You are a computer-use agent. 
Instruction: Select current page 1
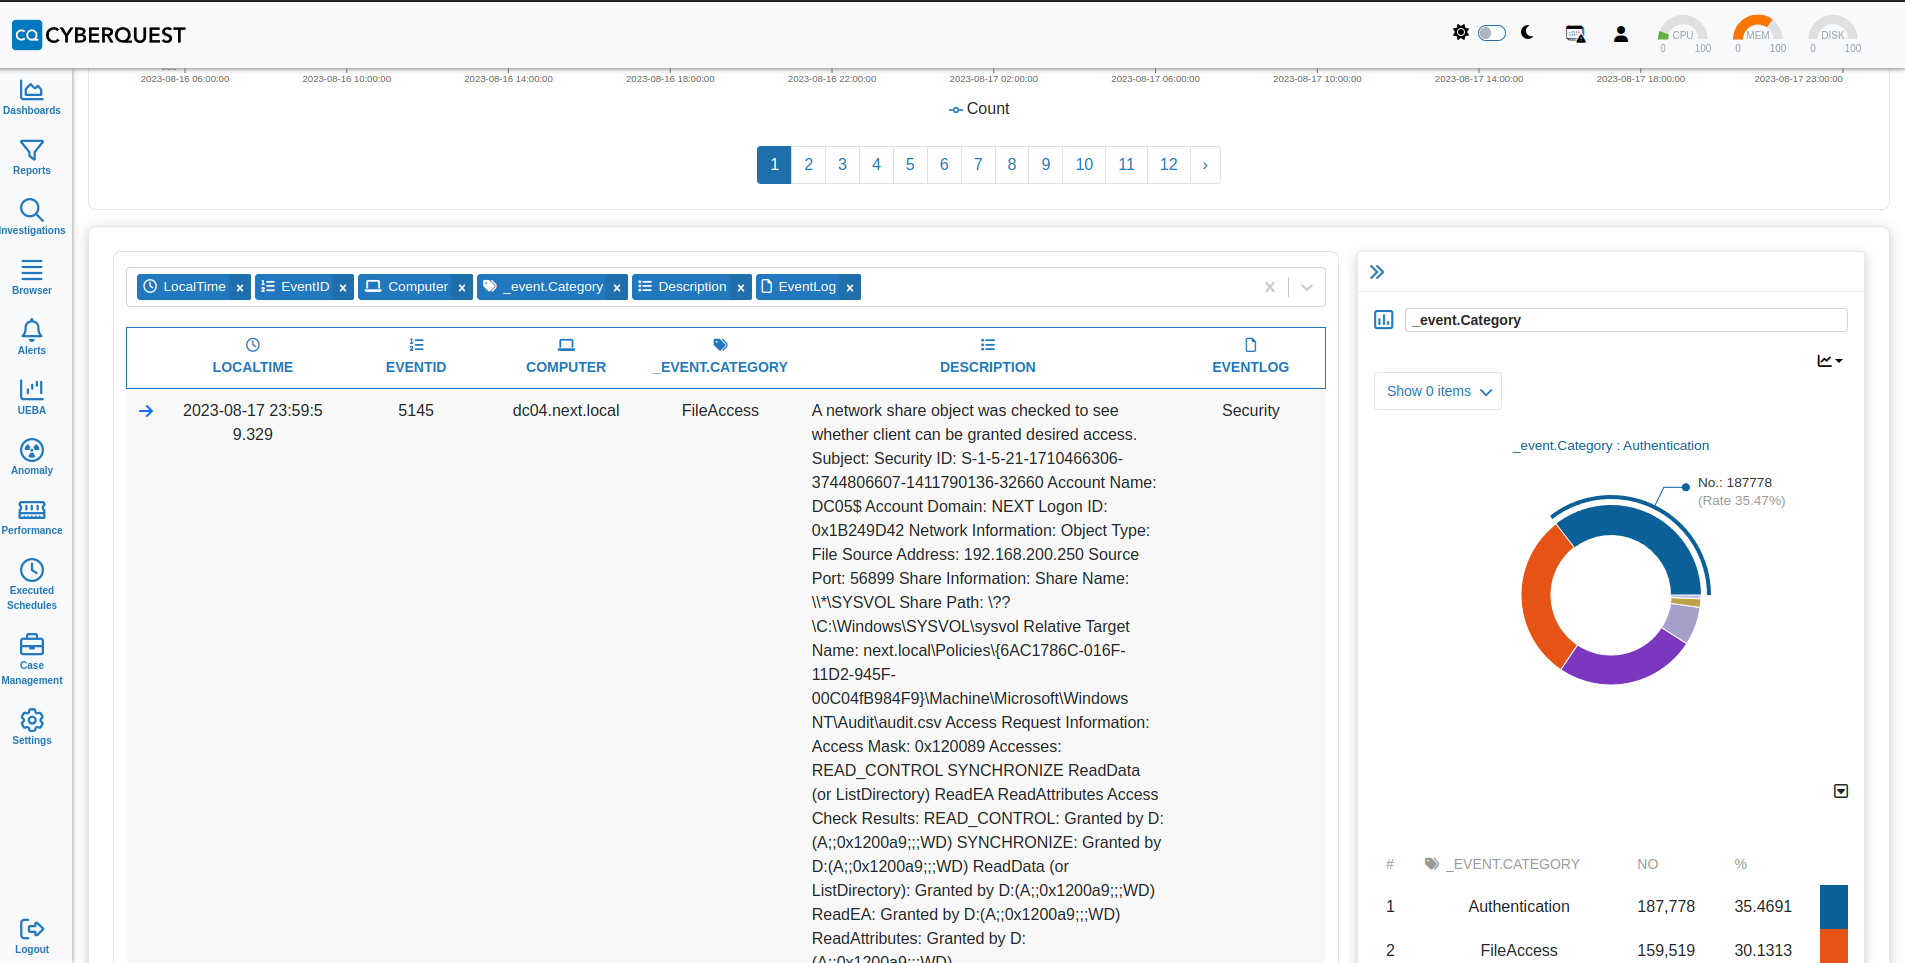tap(774, 165)
